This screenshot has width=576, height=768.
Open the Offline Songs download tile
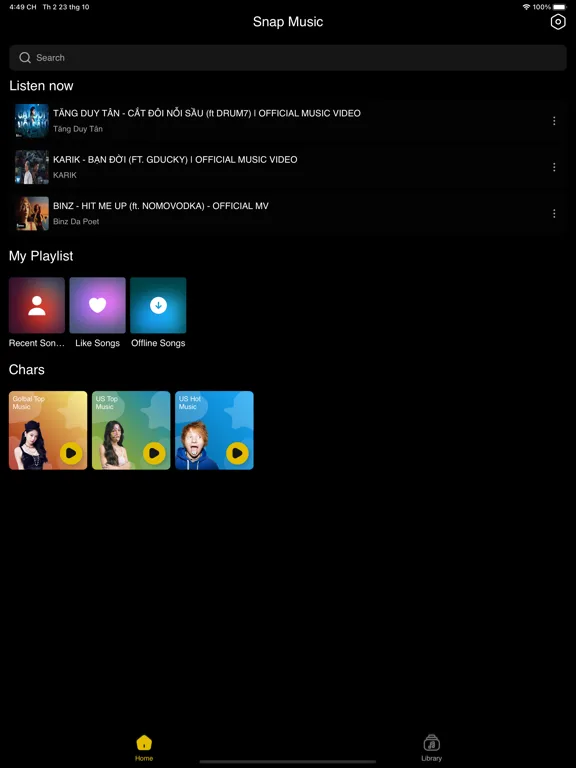pyautogui.click(x=158, y=305)
